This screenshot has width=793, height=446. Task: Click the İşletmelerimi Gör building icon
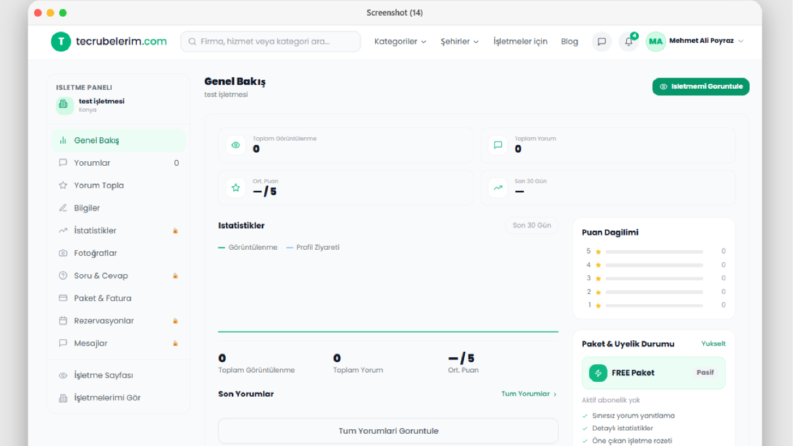tap(63, 398)
